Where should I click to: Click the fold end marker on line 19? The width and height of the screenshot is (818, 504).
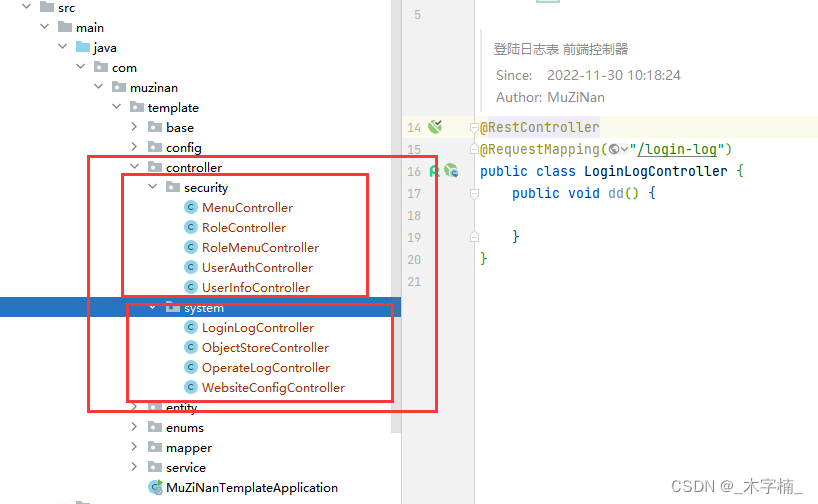pos(474,237)
